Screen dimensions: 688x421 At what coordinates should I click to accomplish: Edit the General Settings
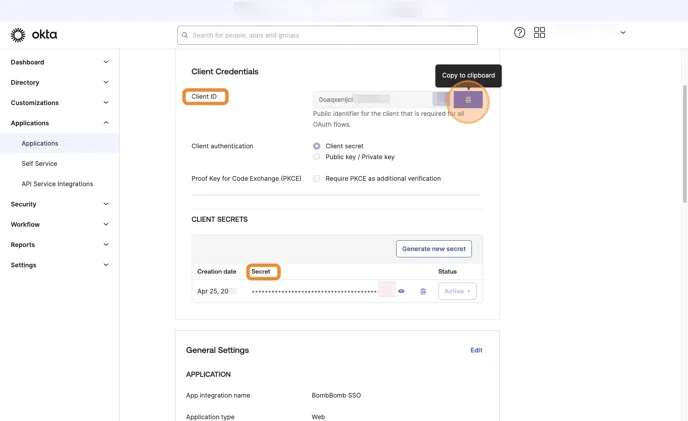[476, 350]
